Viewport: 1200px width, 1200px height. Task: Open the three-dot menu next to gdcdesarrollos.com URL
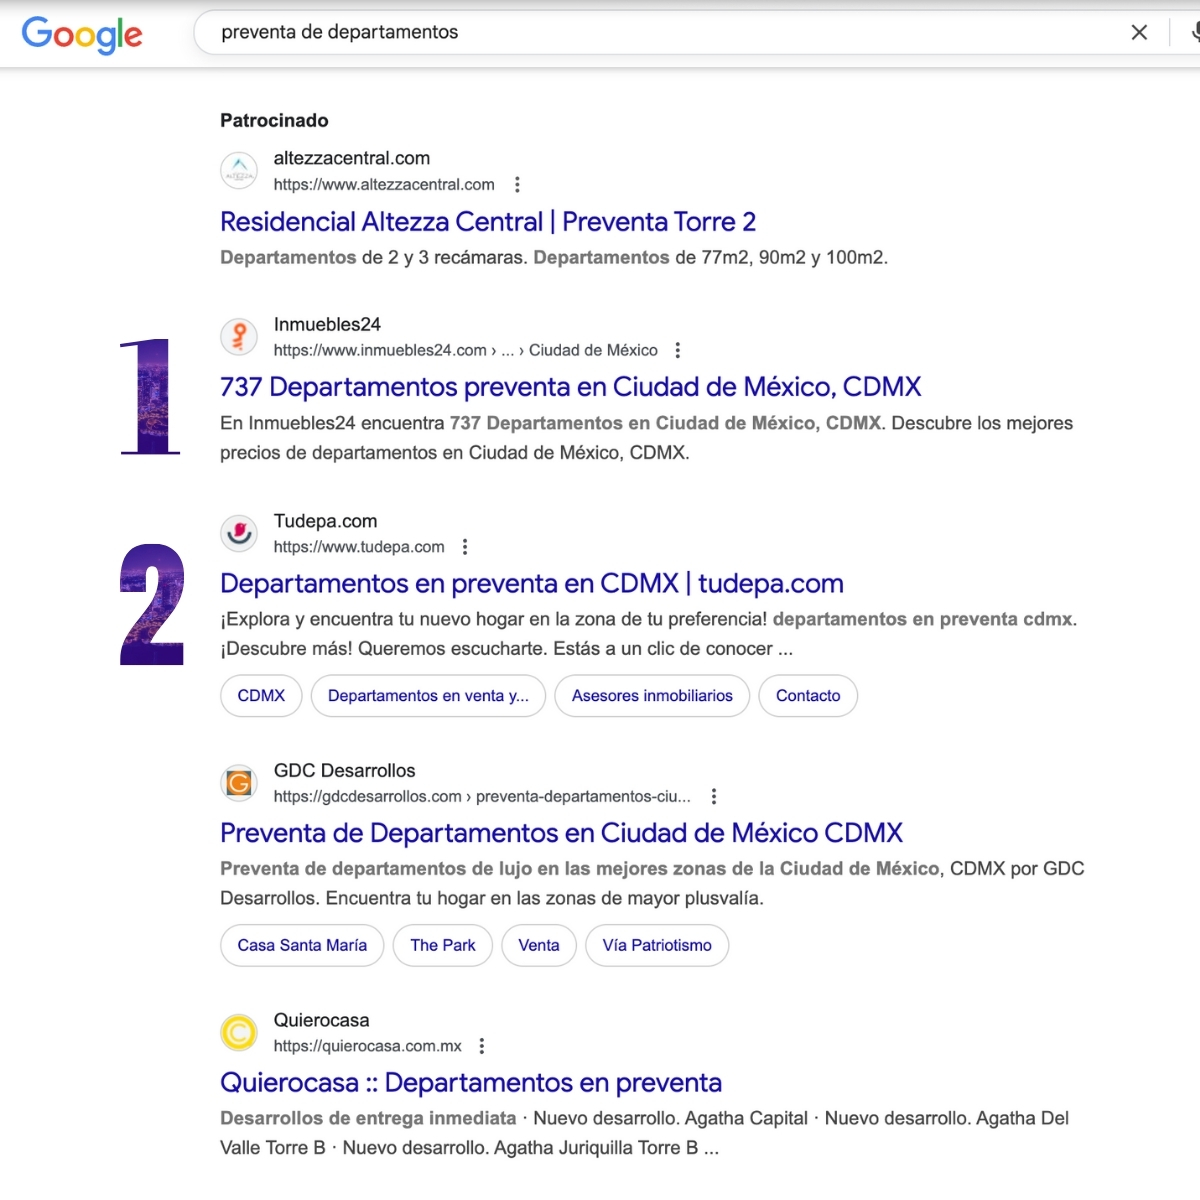point(714,797)
